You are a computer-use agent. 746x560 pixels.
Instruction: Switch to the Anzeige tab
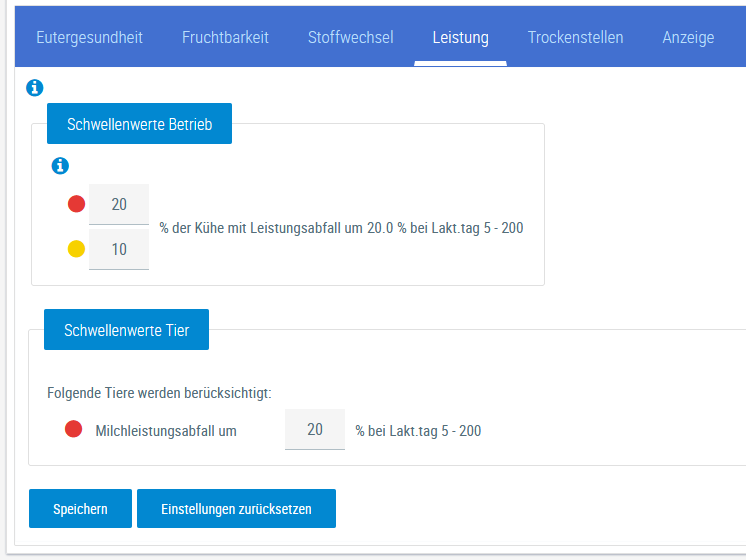[x=688, y=38]
